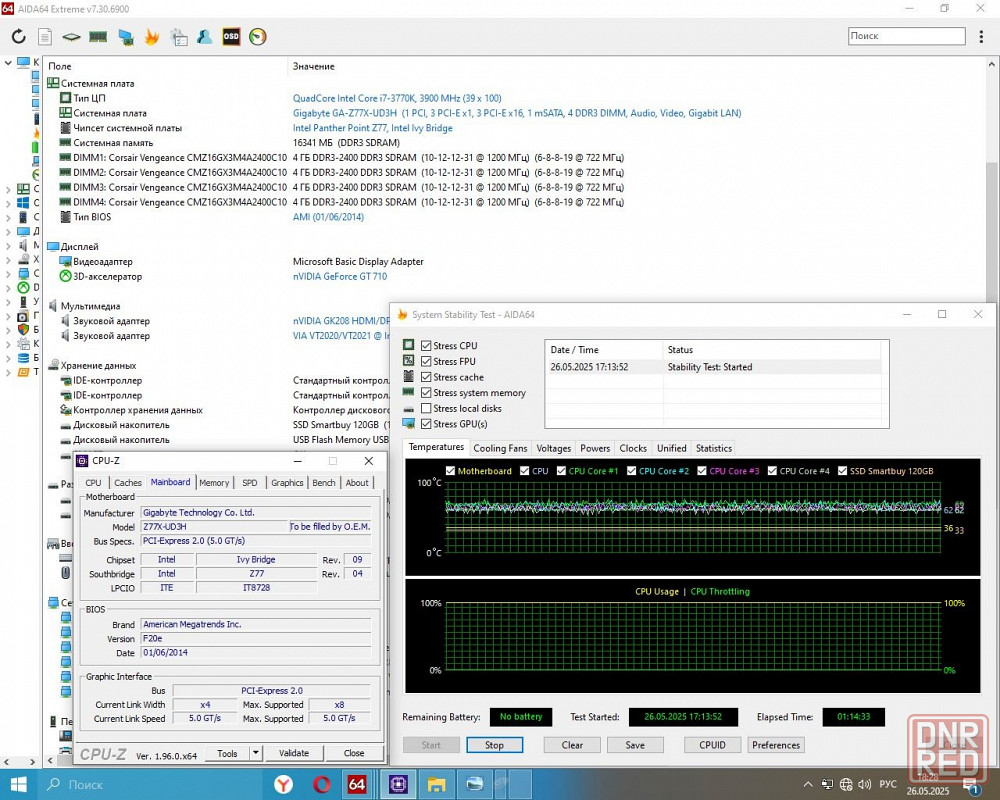Click the AIDA64 icon in Windows taskbar

[357, 784]
